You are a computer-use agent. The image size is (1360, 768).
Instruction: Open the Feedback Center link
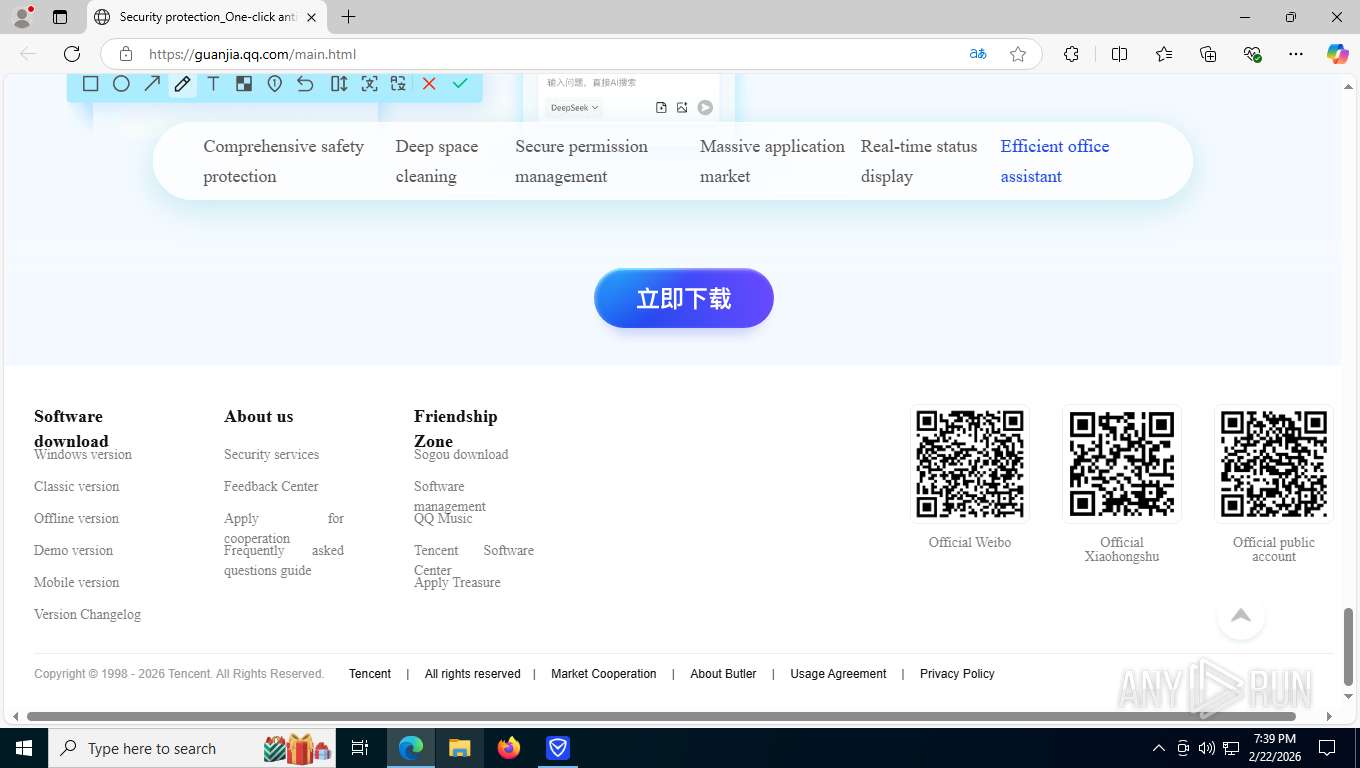[271, 486]
